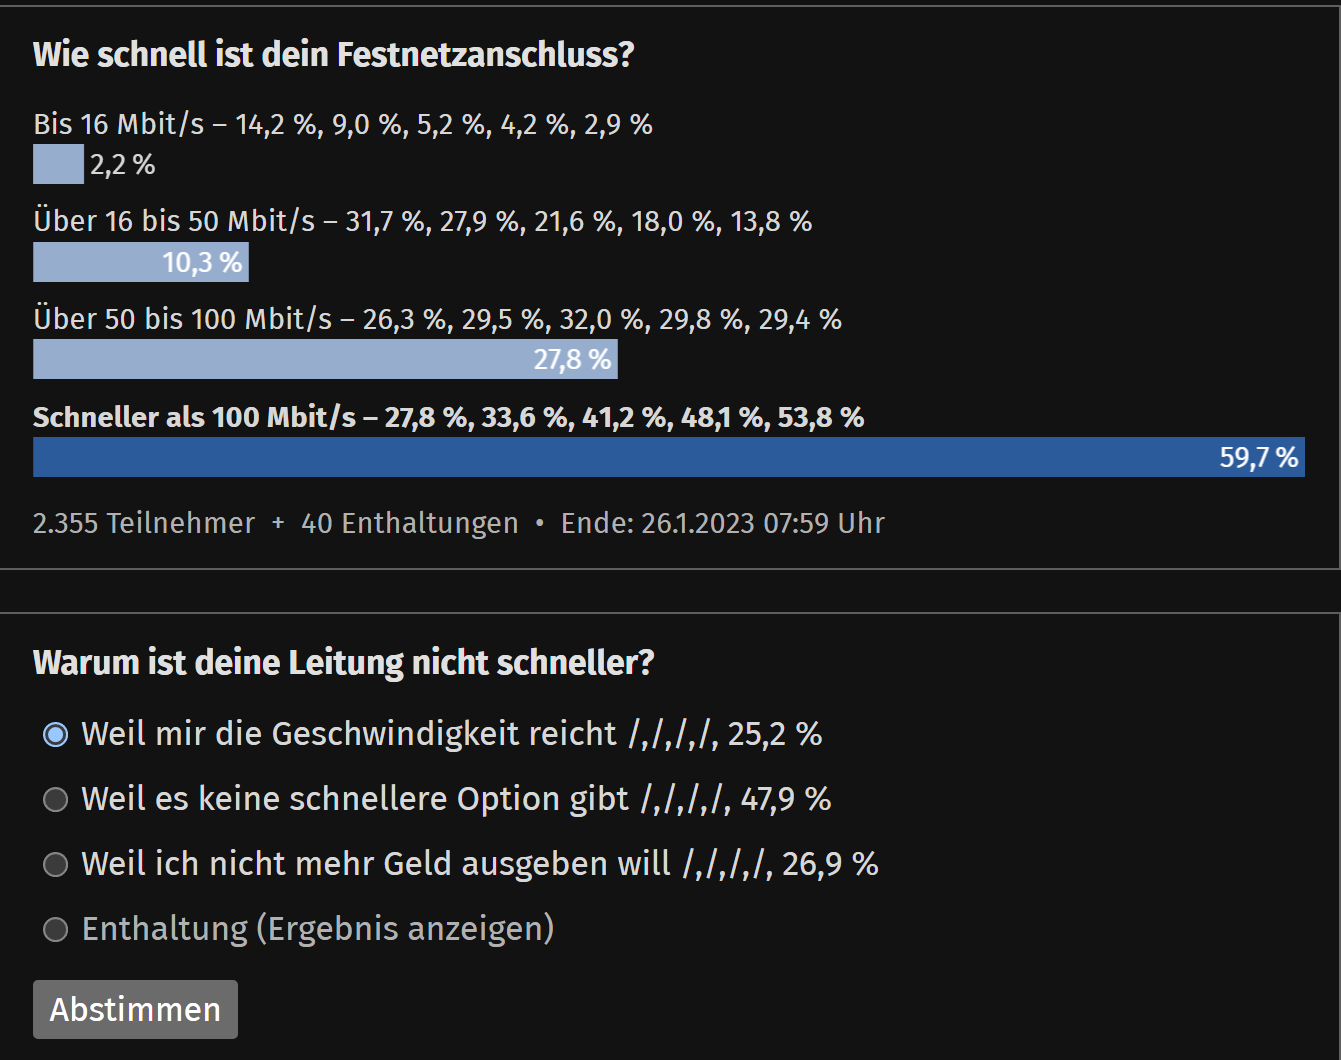Viewport: 1341px width, 1060px height.
Task: Click the '40 Enthaltungen' text
Action: [410, 523]
